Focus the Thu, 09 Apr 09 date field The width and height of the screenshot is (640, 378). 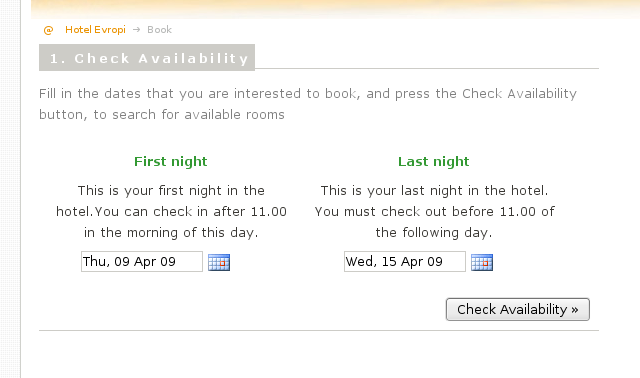point(142,262)
